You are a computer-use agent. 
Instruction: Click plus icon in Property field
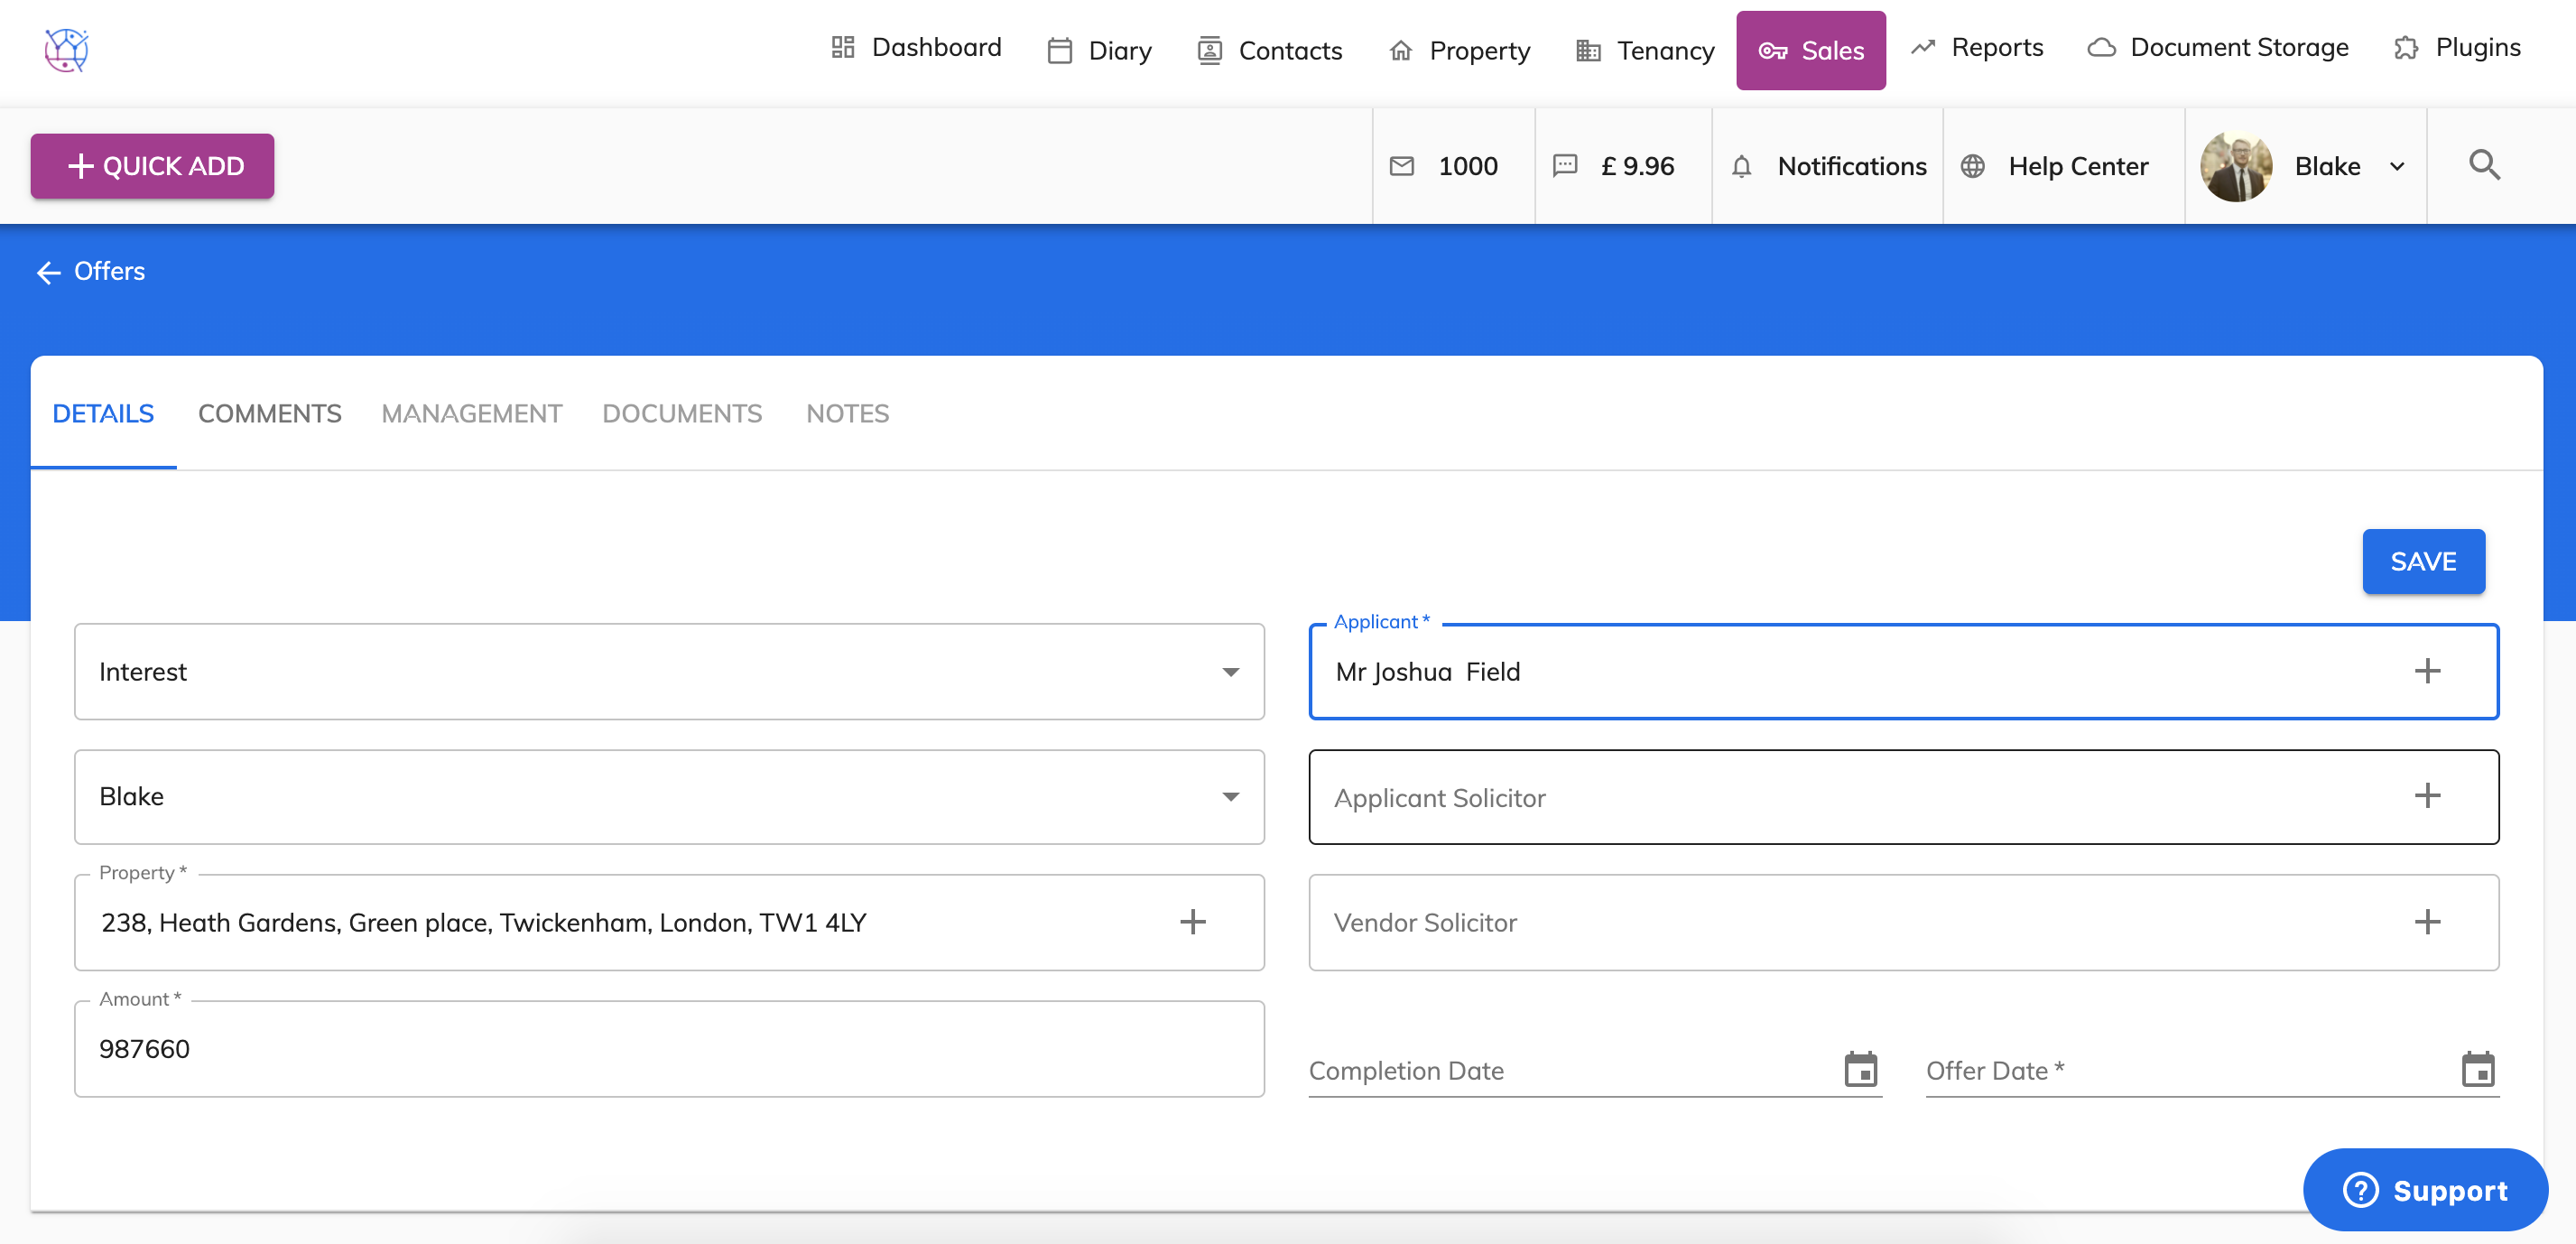[x=1192, y=922]
